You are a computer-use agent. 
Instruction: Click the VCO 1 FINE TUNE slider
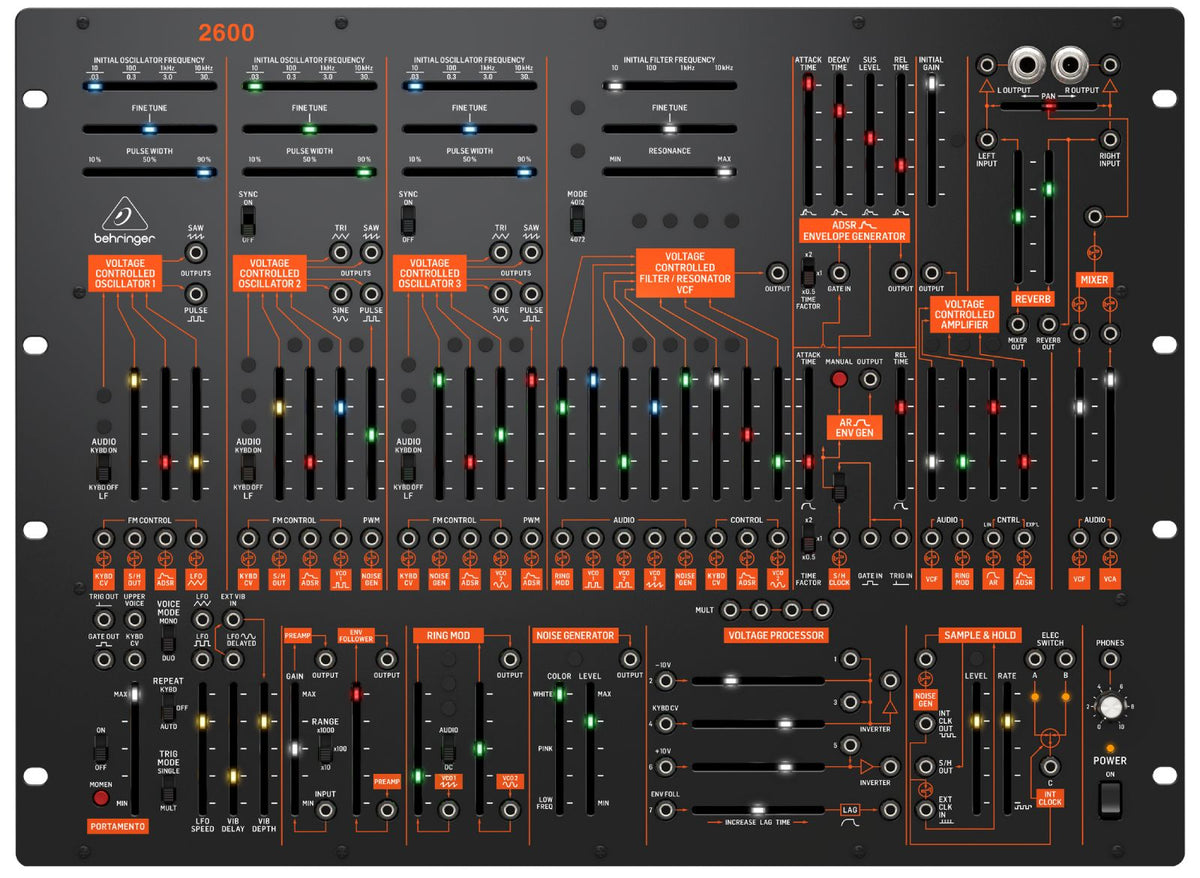point(150,129)
